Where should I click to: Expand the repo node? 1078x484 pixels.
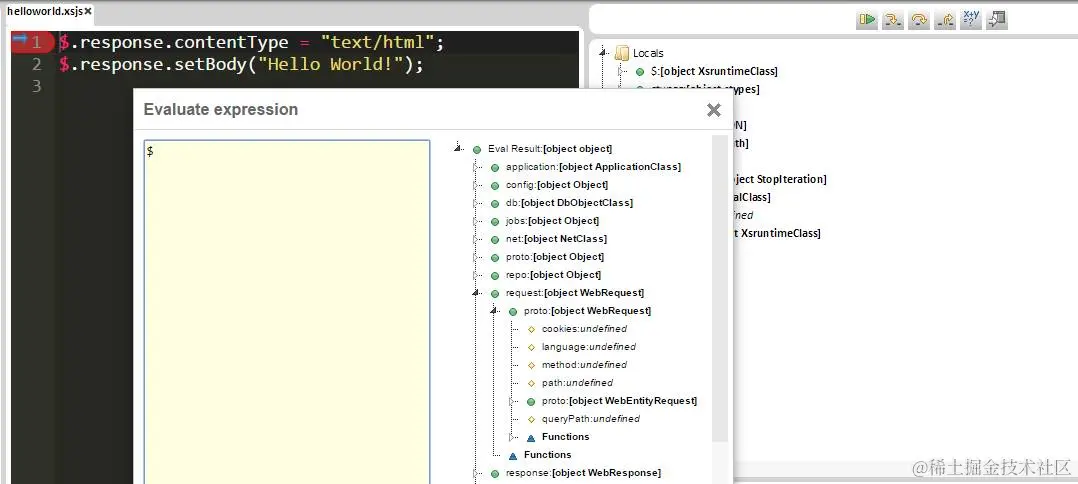coord(475,274)
